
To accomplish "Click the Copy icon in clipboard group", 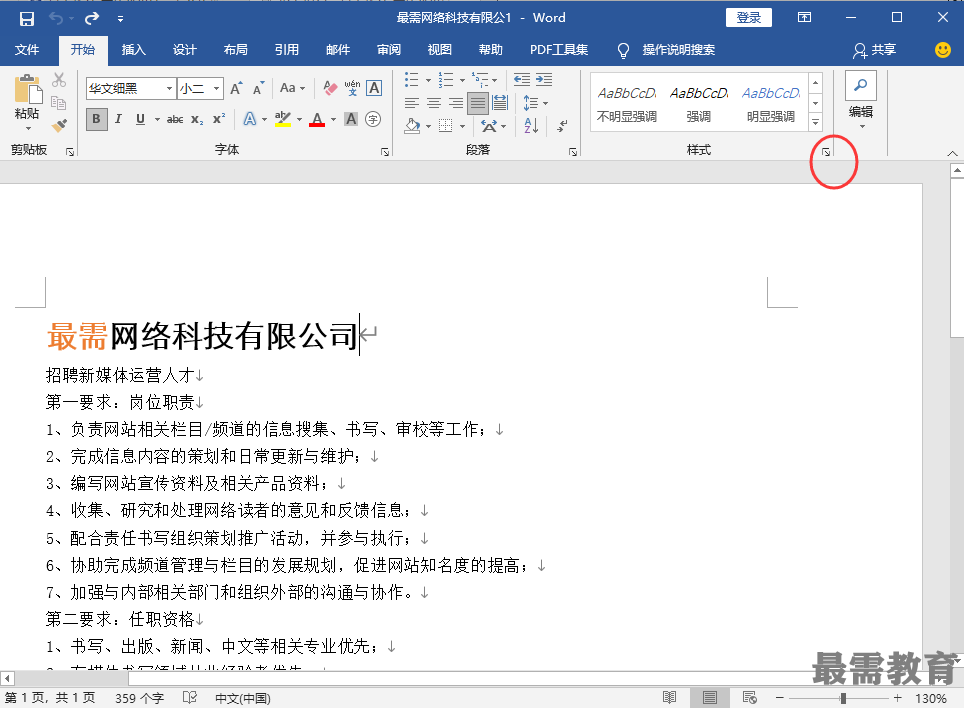I will [x=59, y=103].
